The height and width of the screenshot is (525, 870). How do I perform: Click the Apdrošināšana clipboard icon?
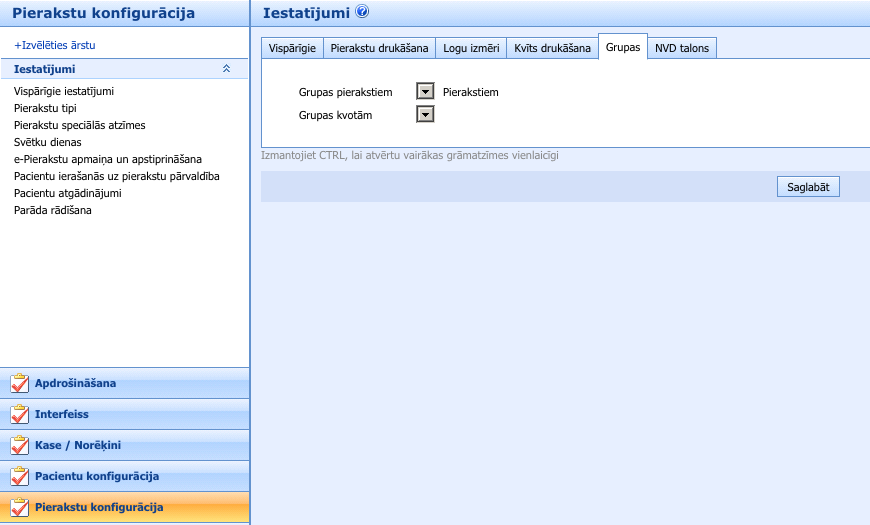(x=19, y=384)
